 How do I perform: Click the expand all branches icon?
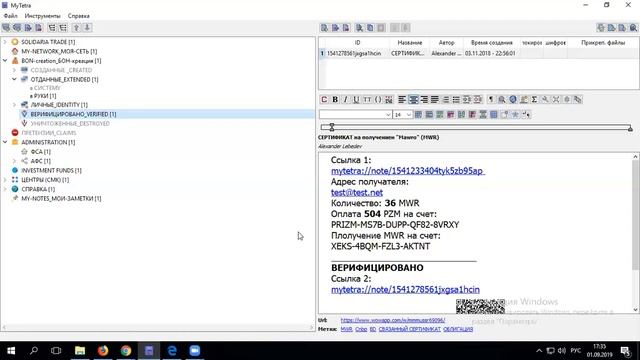click(52, 28)
